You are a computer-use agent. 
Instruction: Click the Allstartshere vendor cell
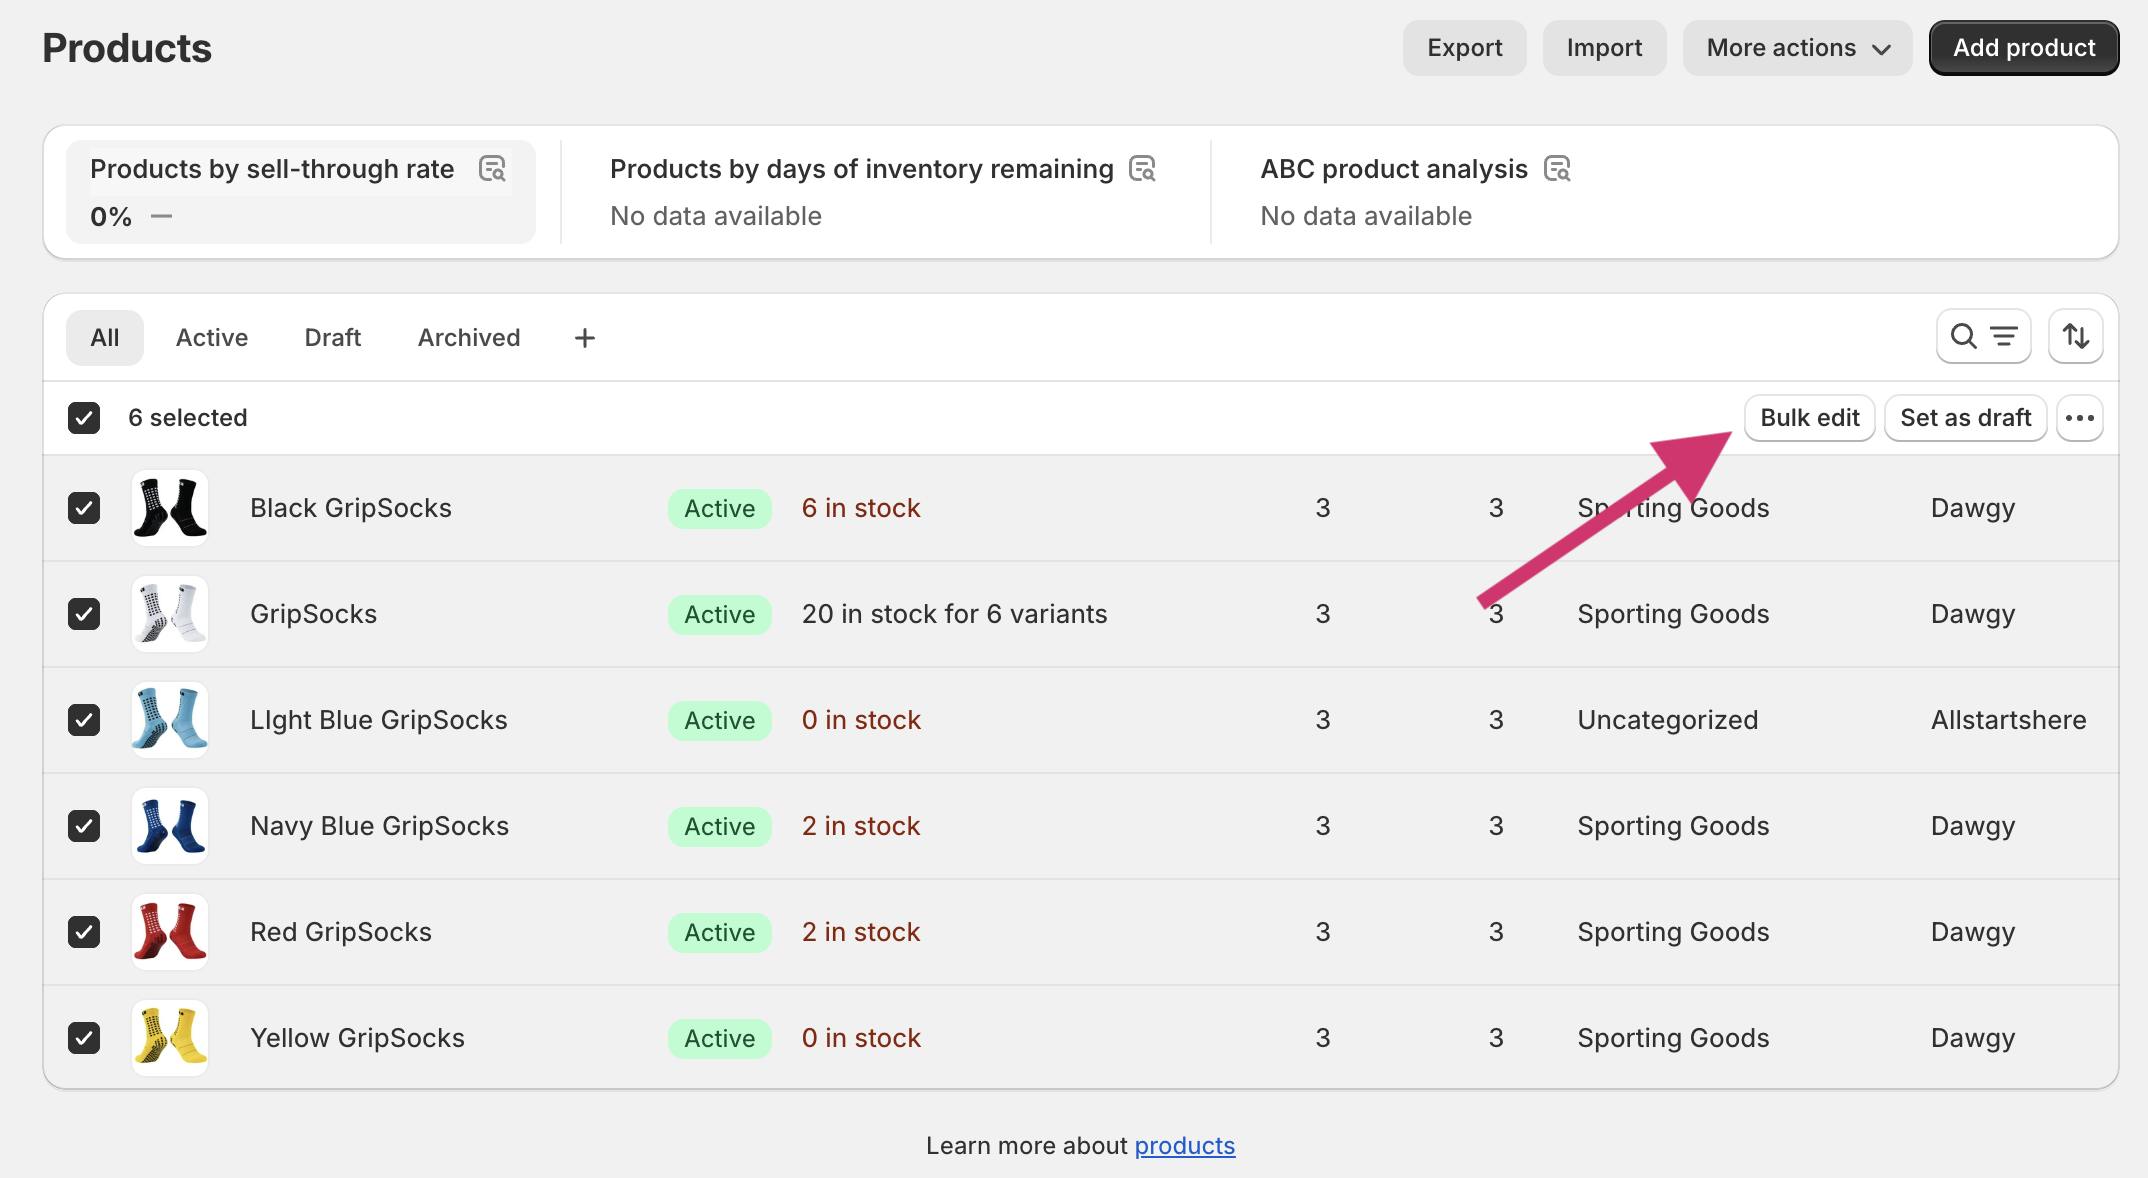click(2009, 720)
